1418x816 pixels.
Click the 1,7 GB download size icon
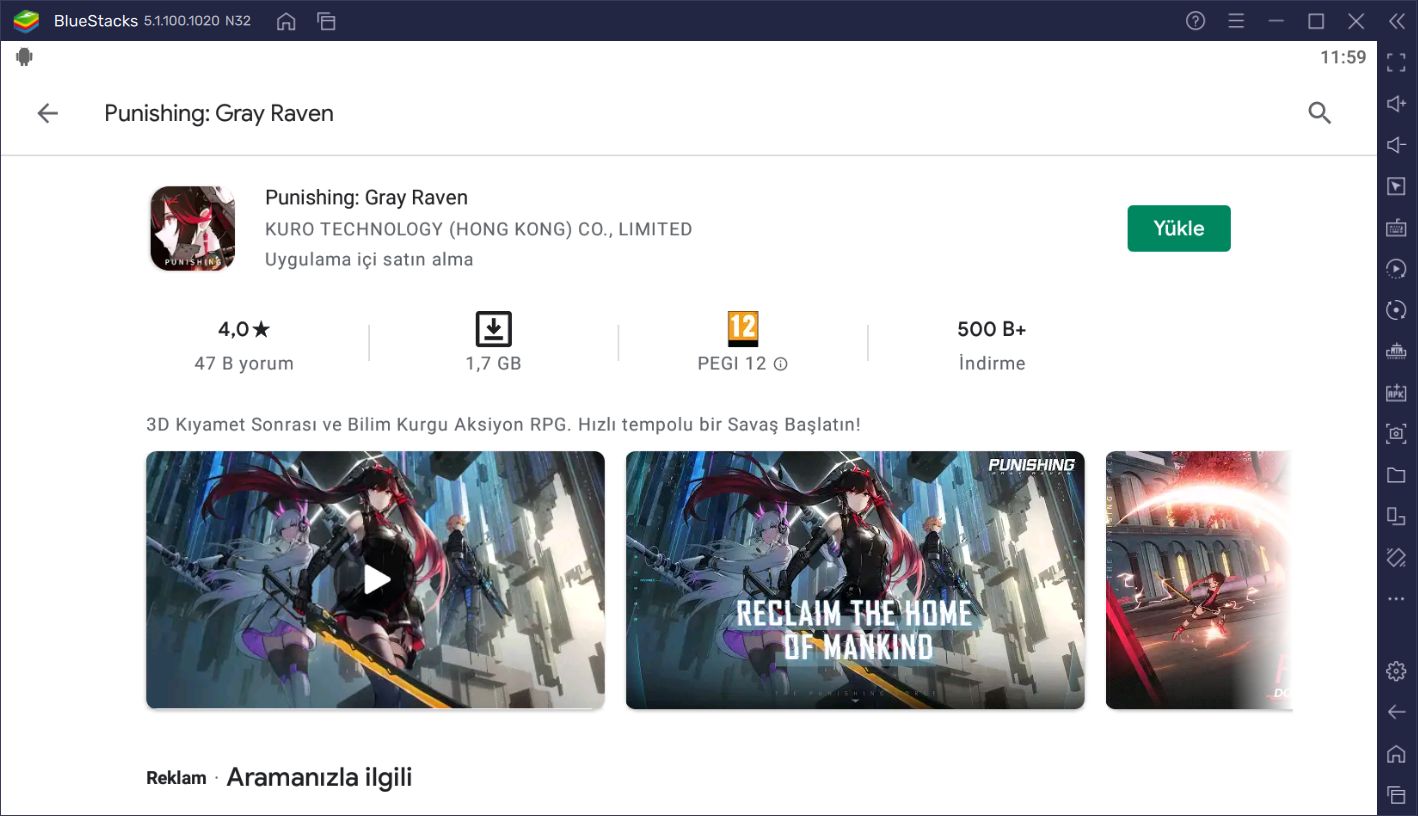tap(493, 329)
